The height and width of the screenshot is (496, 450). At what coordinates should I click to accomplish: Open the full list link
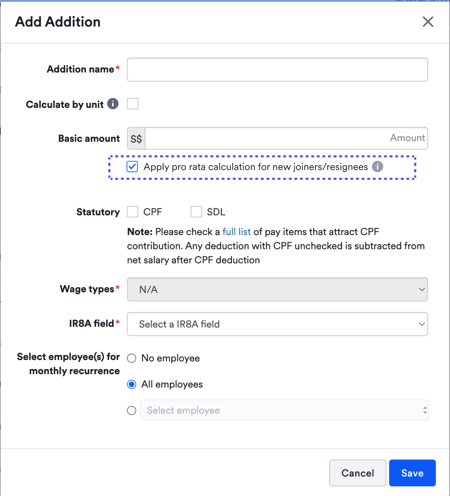click(236, 232)
